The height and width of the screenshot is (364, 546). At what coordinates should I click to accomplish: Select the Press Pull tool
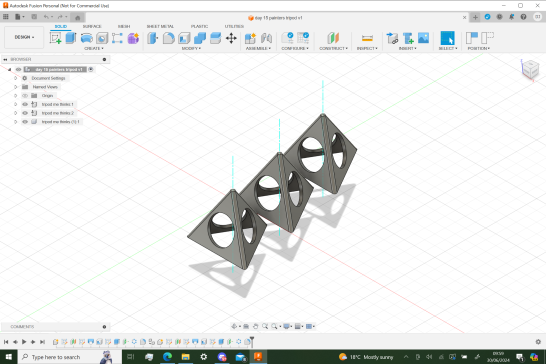click(153, 38)
